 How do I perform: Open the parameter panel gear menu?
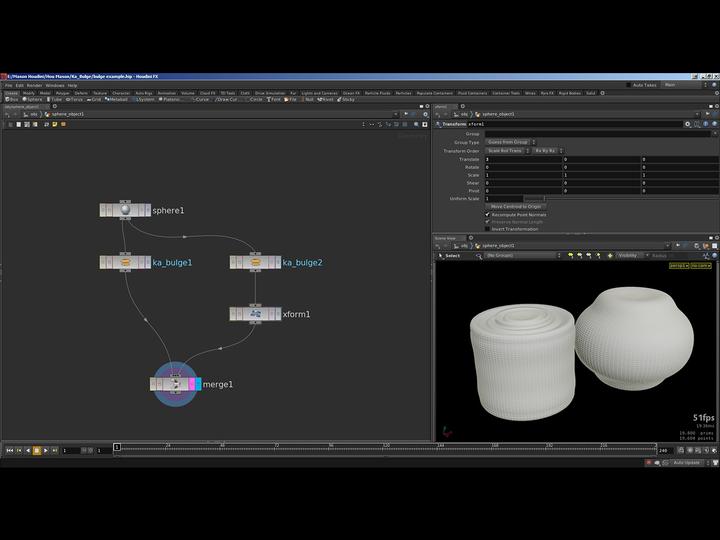(687, 124)
